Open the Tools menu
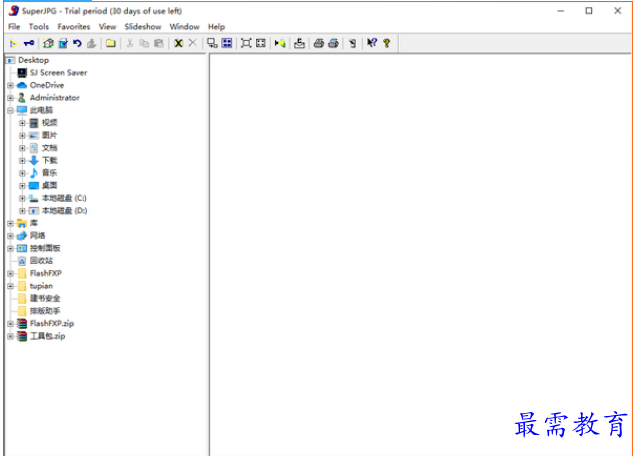Viewport: 636px width, 456px height. (x=39, y=27)
